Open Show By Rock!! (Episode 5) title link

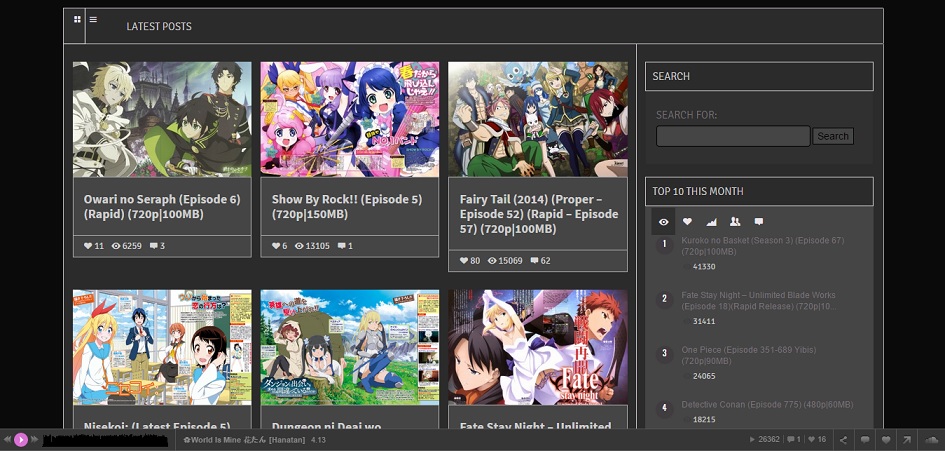(x=347, y=207)
